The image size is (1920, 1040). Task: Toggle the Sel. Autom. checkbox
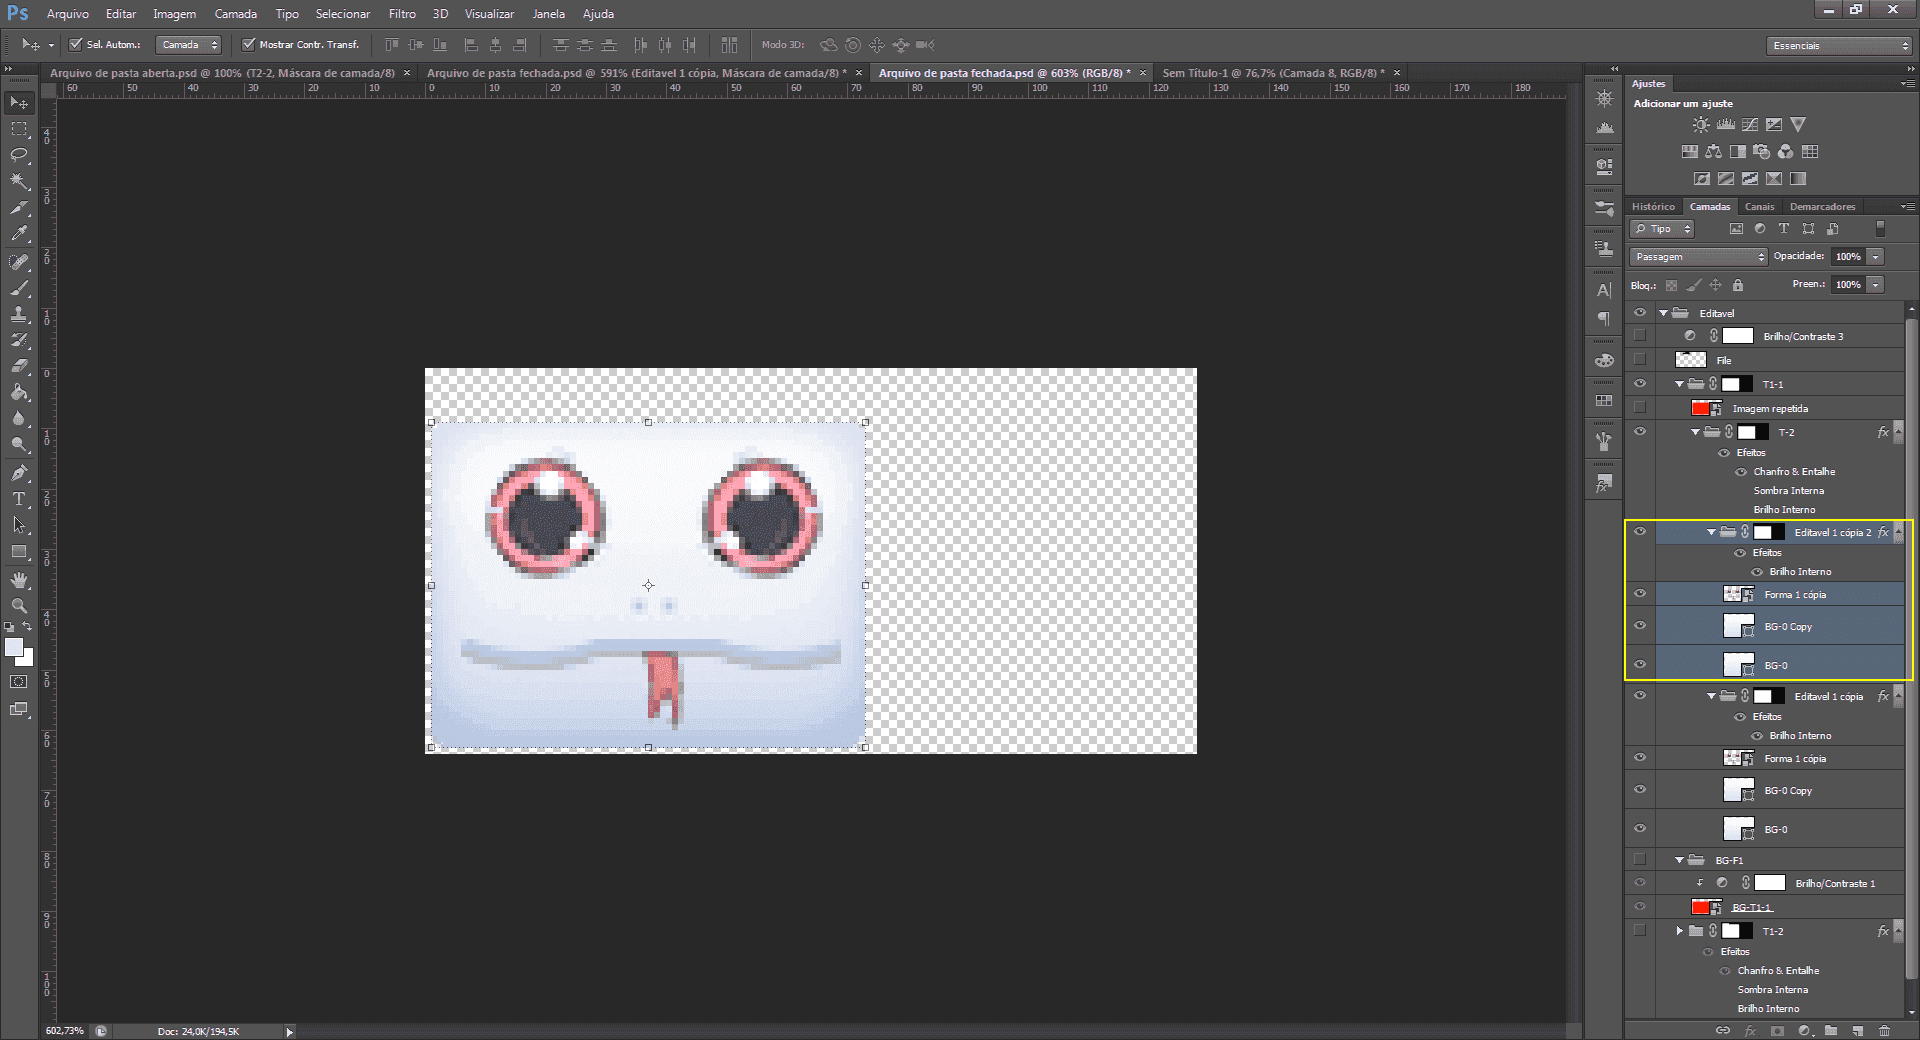tap(76, 44)
